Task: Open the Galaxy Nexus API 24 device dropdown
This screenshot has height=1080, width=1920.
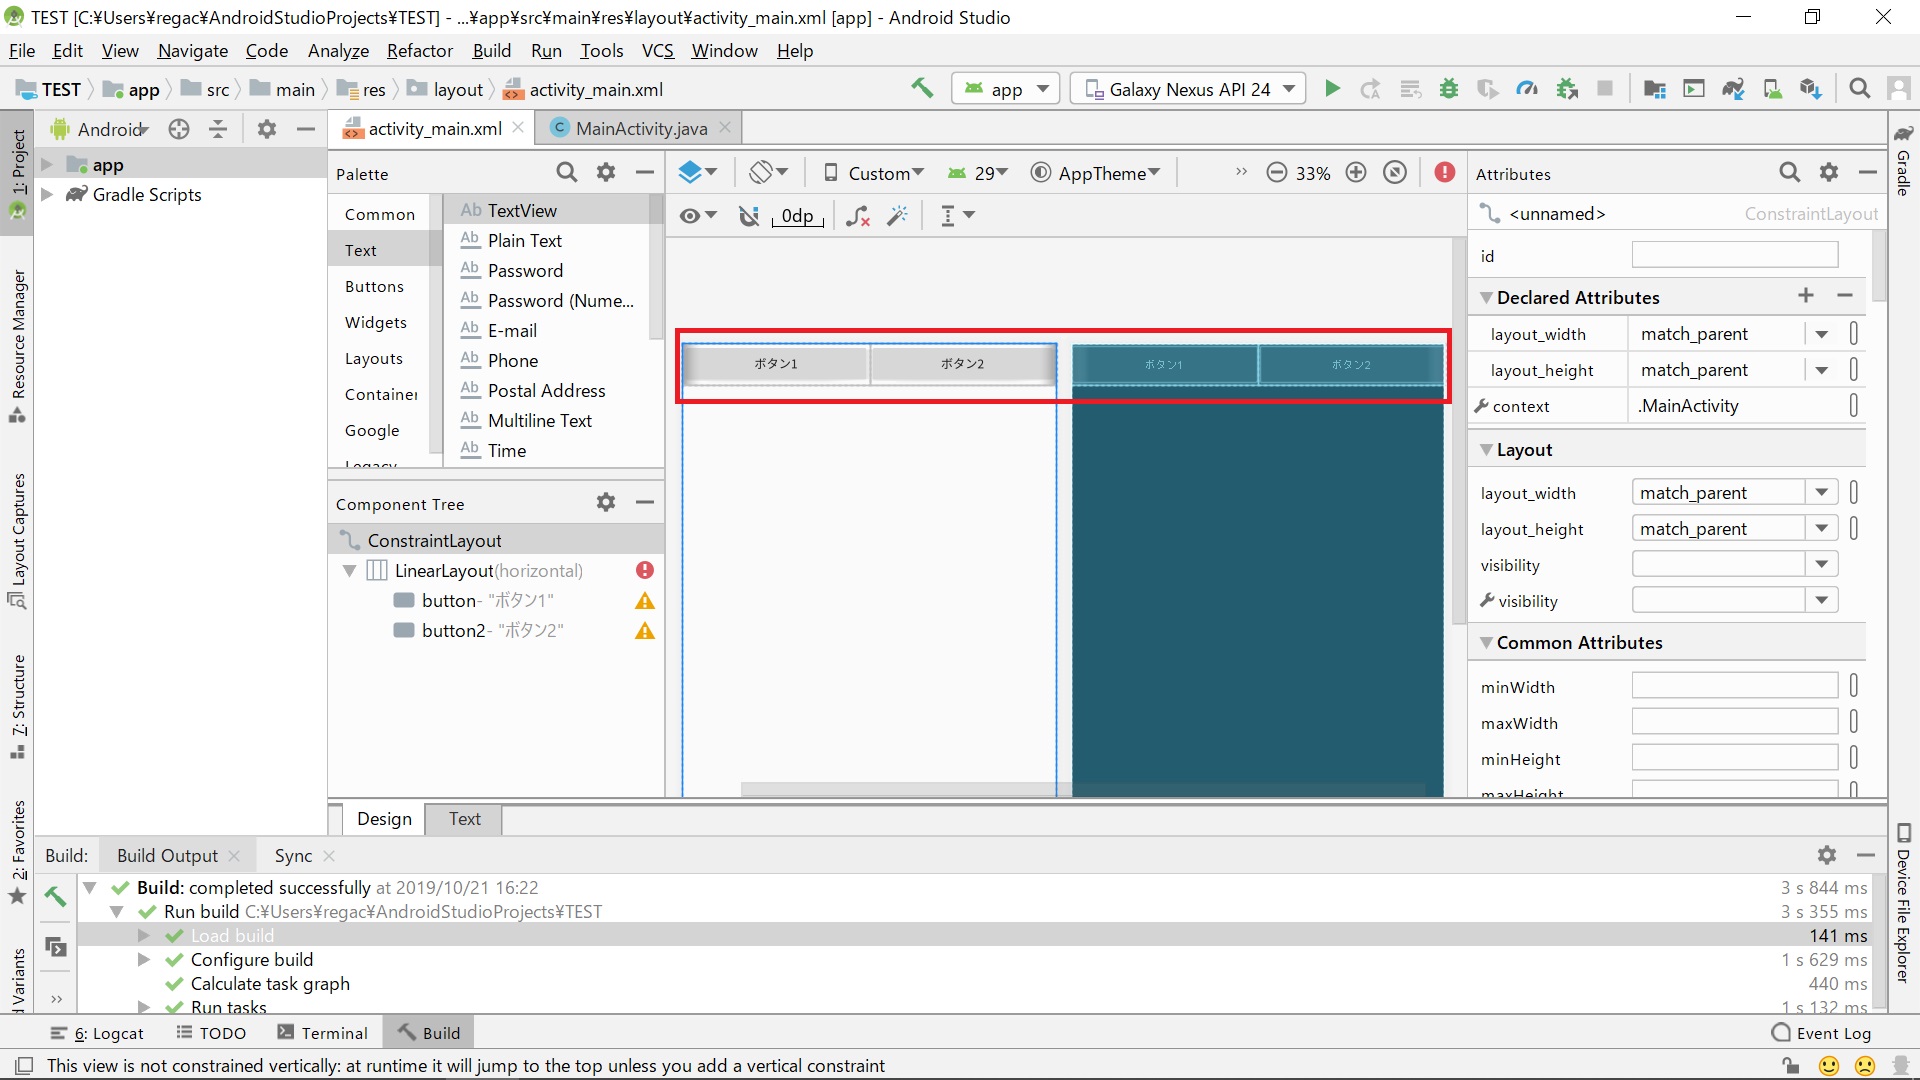Action: (1187, 88)
